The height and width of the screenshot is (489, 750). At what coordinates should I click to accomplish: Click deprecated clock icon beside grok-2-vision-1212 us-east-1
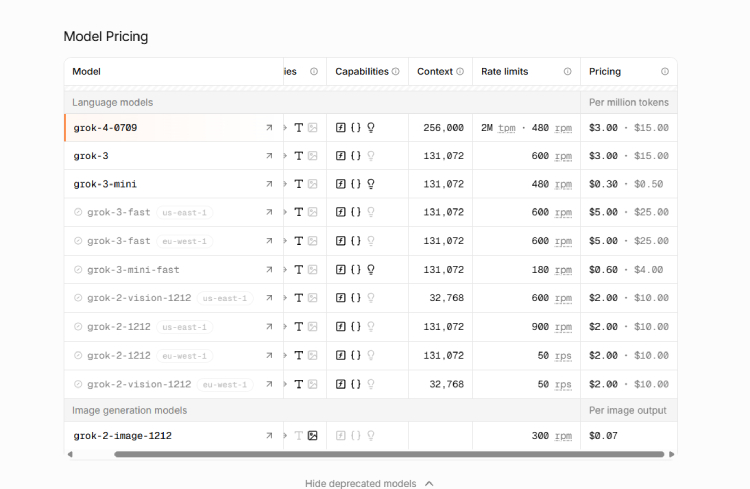point(78,298)
